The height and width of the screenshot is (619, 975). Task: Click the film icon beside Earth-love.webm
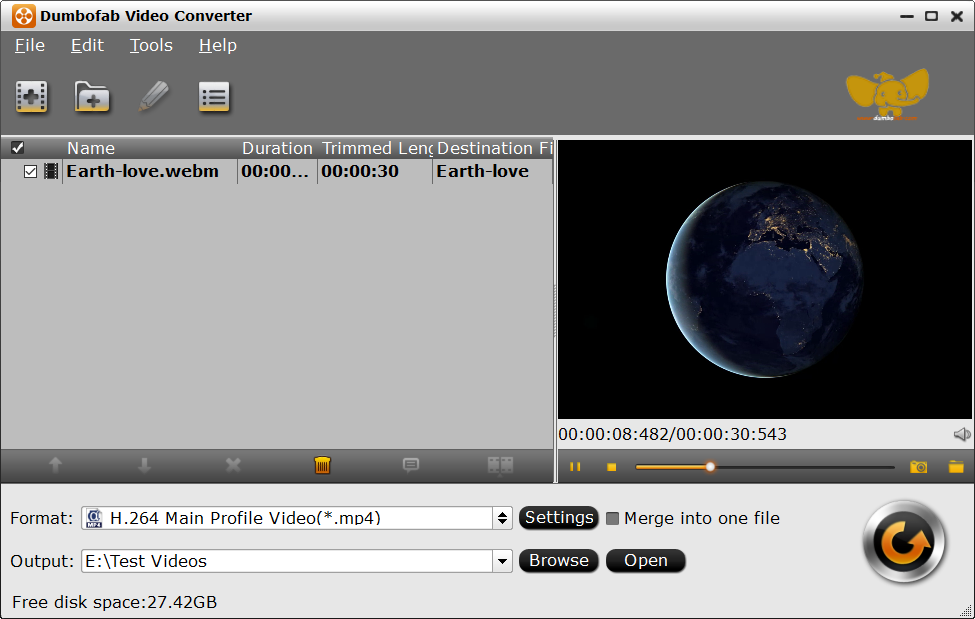[51, 171]
